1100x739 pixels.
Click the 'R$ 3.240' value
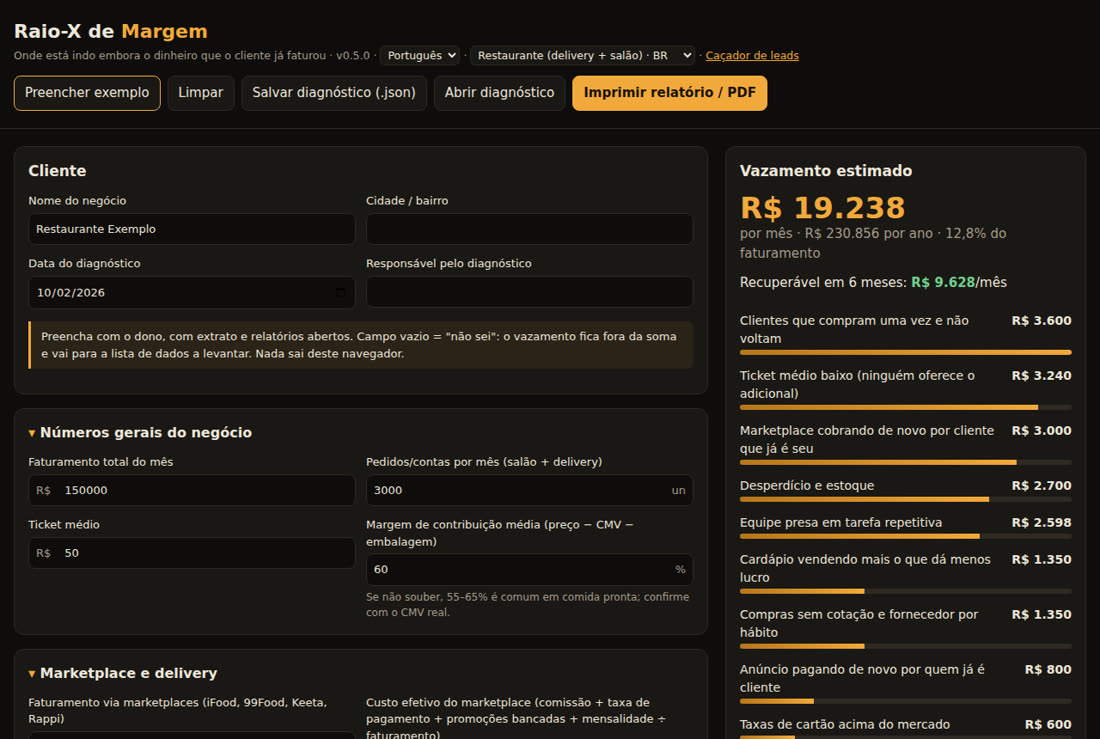pyautogui.click(x=1041, y=375)
